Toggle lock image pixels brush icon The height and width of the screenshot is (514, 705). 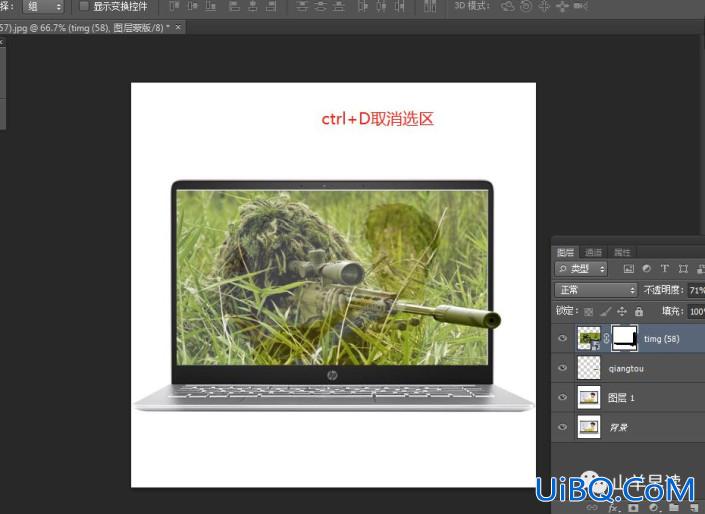click(606, 311)
